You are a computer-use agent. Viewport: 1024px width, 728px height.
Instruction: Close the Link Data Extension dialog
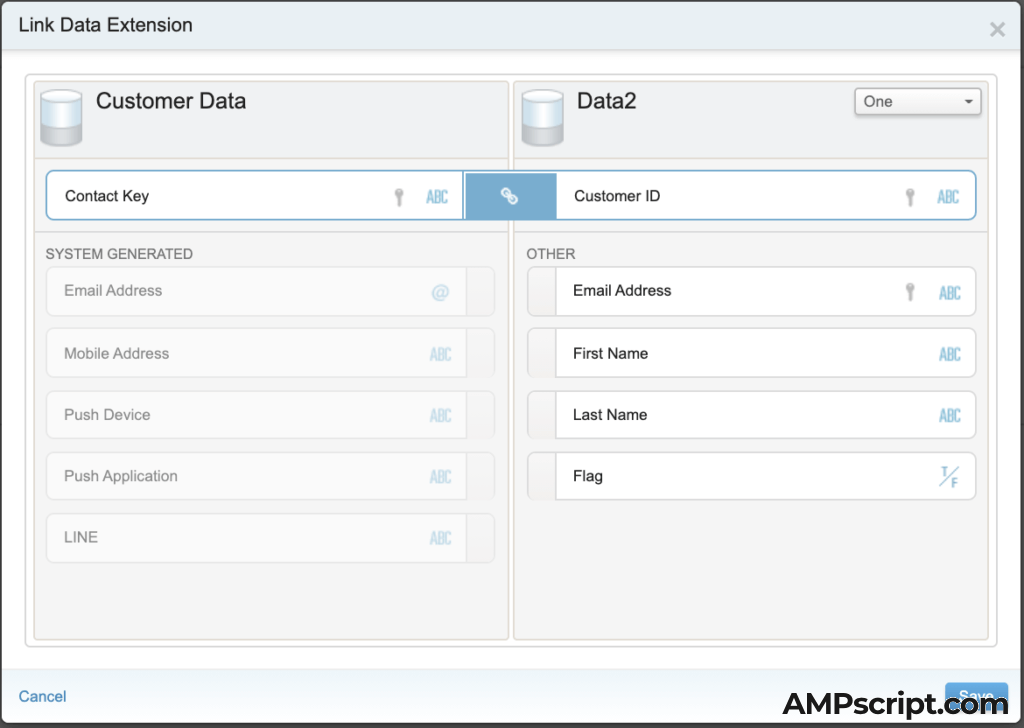[x=997, y=29]
